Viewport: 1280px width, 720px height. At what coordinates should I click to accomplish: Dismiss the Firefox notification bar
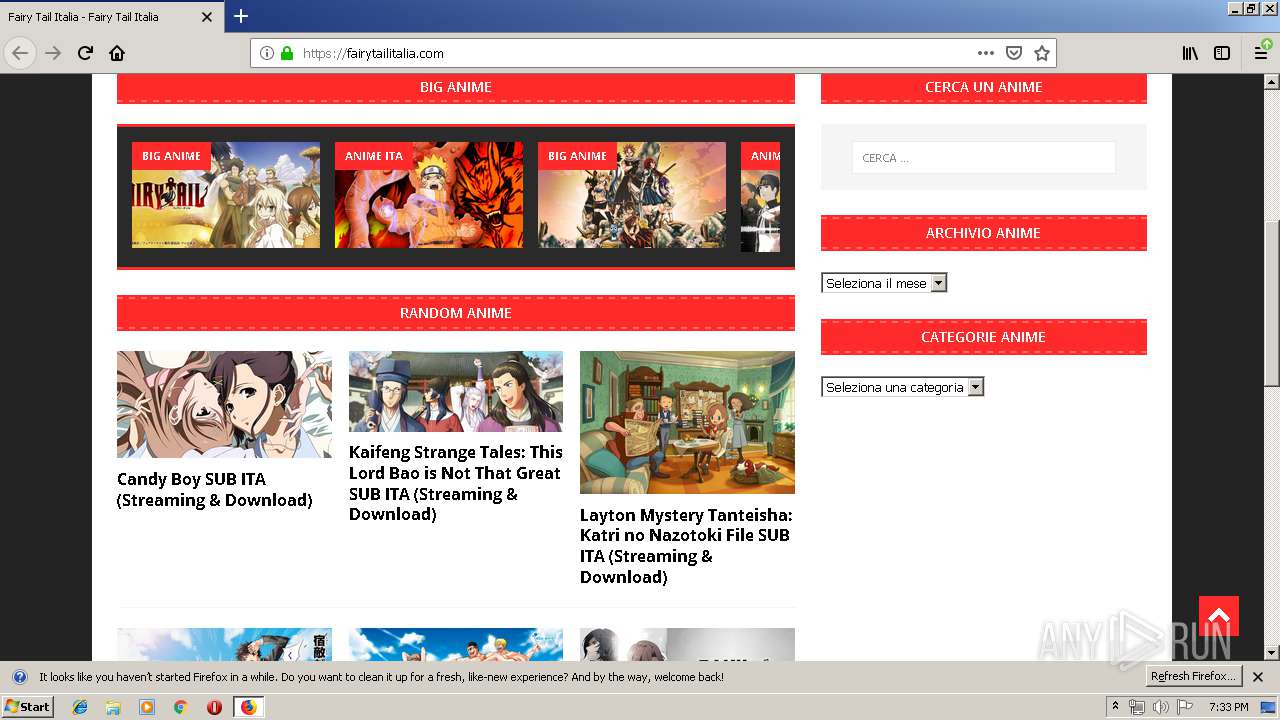click(1258, 677)
